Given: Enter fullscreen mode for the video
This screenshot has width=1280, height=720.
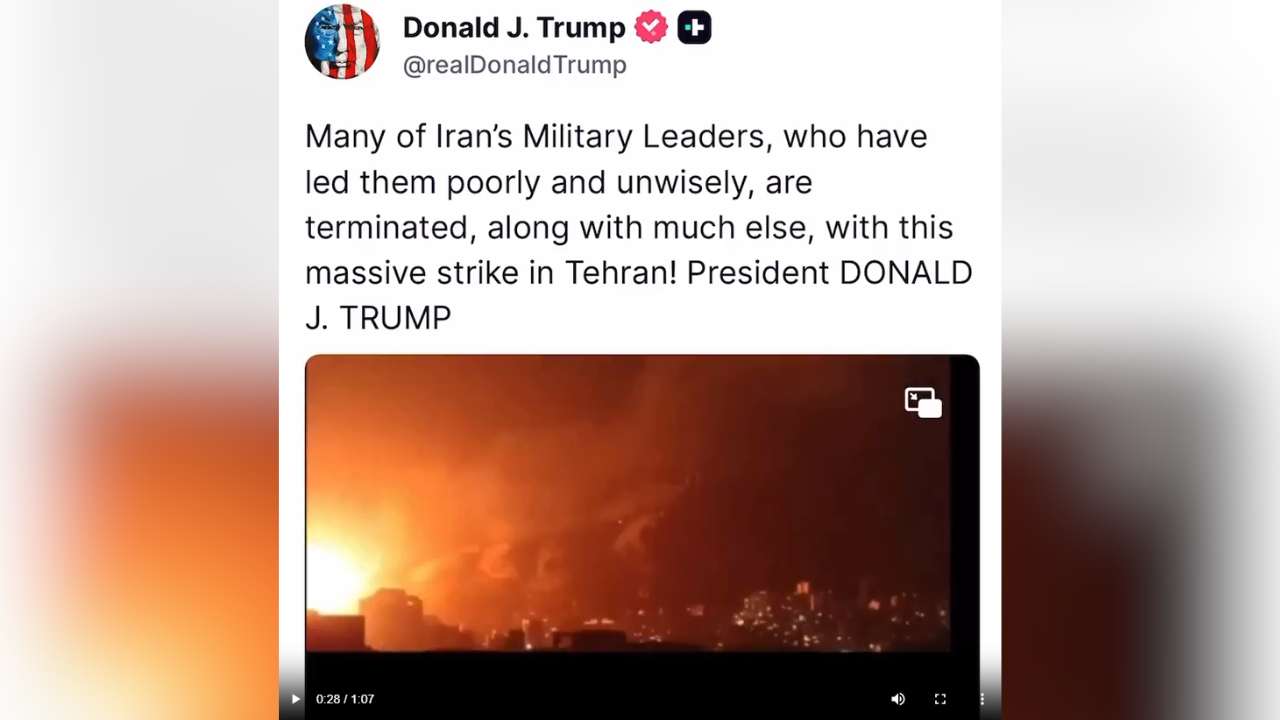Looking at the screenshot, I should [x=940, y=699].
